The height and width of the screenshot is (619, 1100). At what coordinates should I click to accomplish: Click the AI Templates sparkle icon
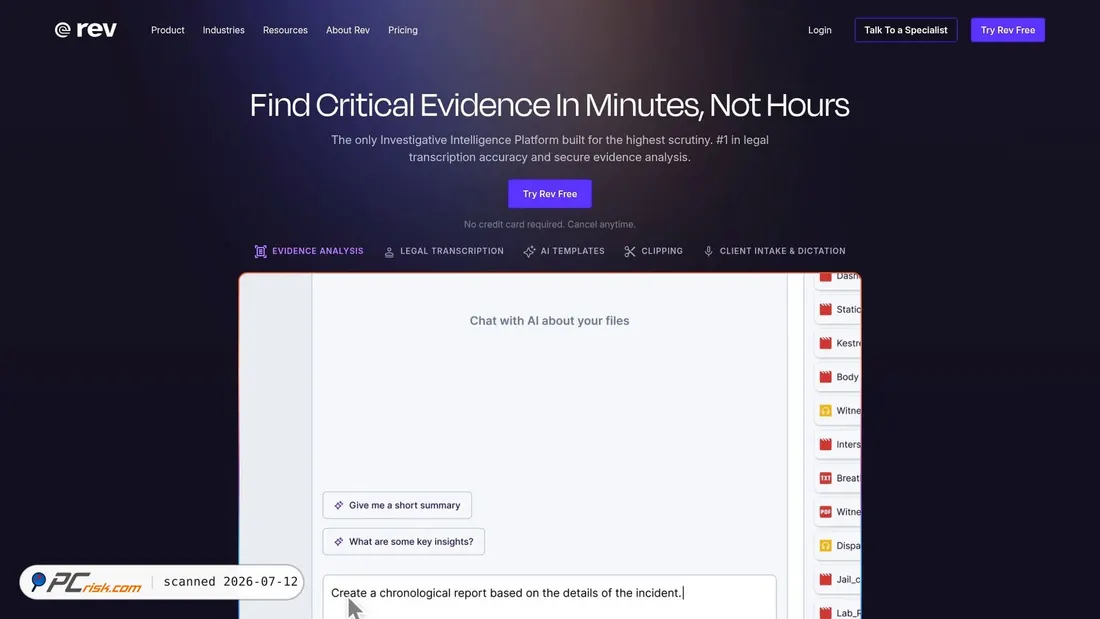[530, 251]
